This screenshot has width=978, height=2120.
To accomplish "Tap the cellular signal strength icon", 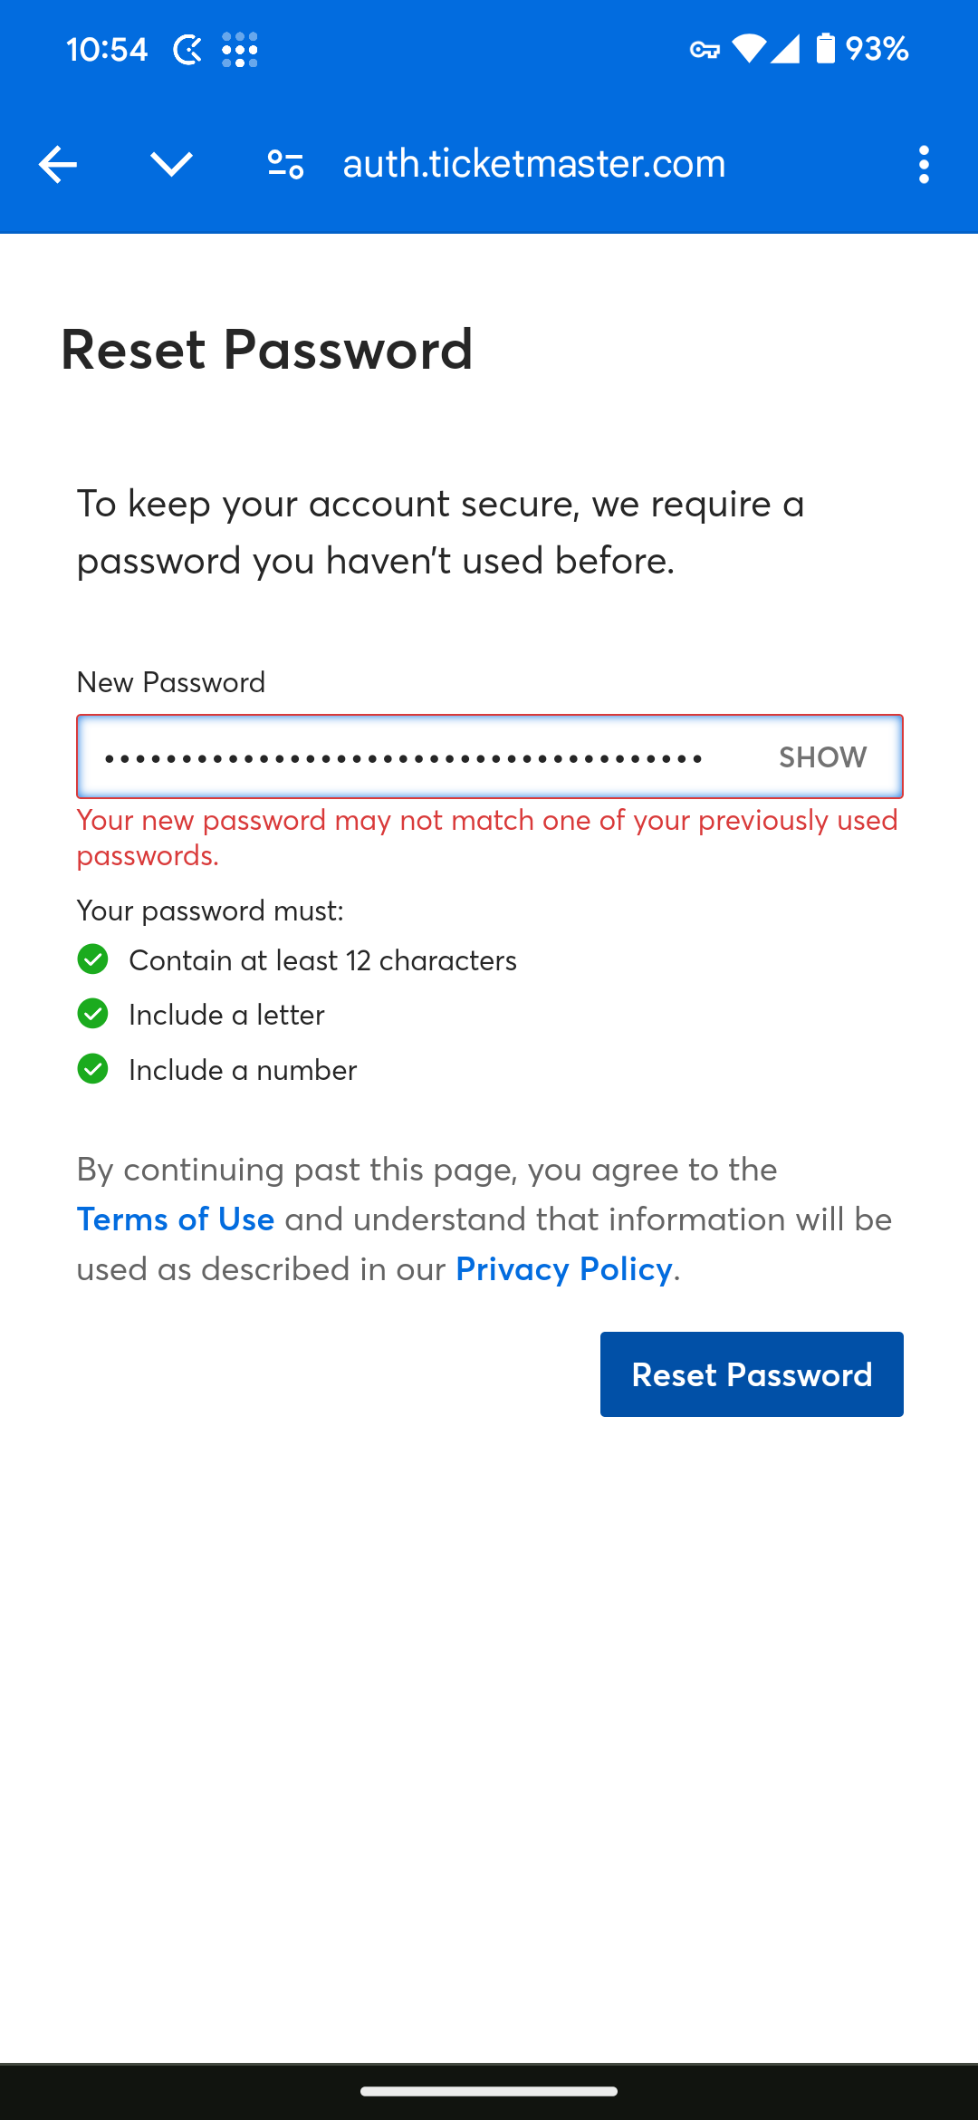I will 785,48.
